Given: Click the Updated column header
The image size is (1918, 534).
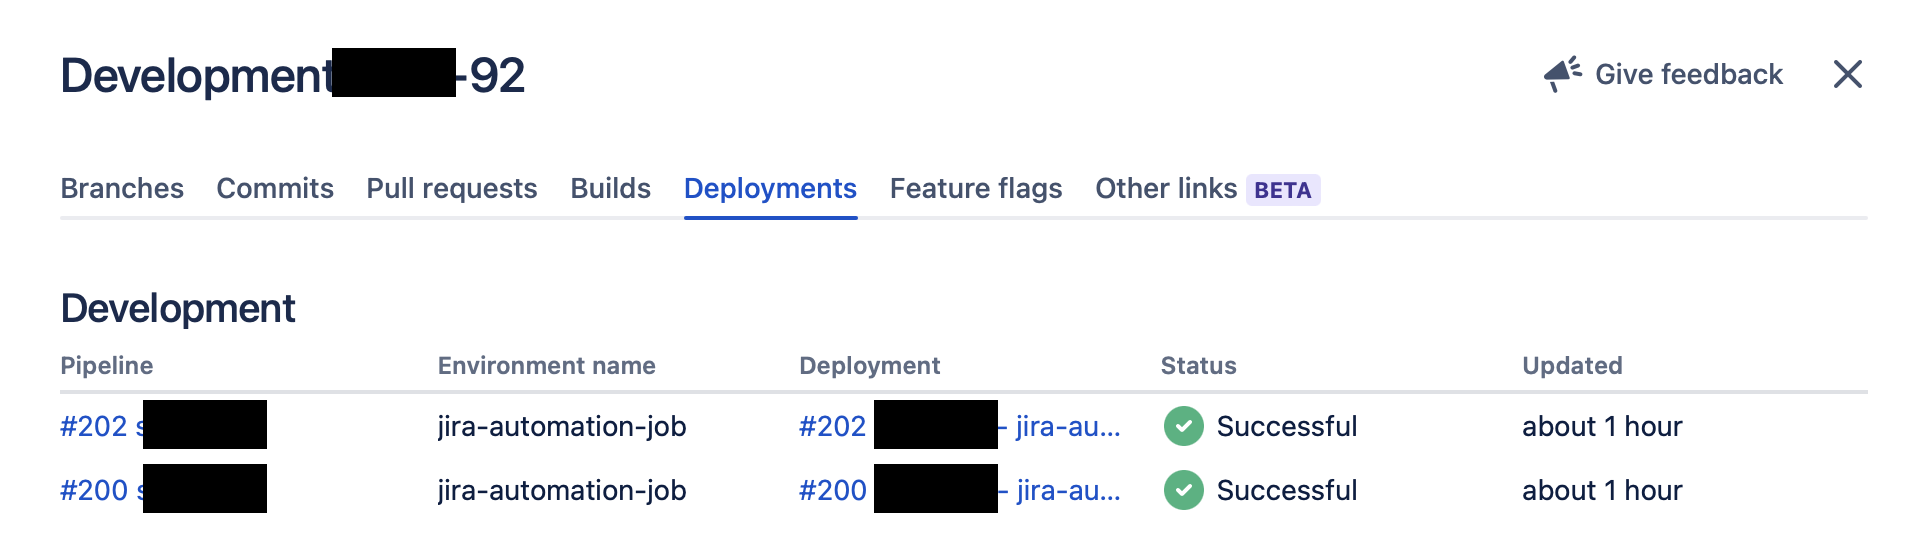Looking at the screenshot, I should 1572,366.
